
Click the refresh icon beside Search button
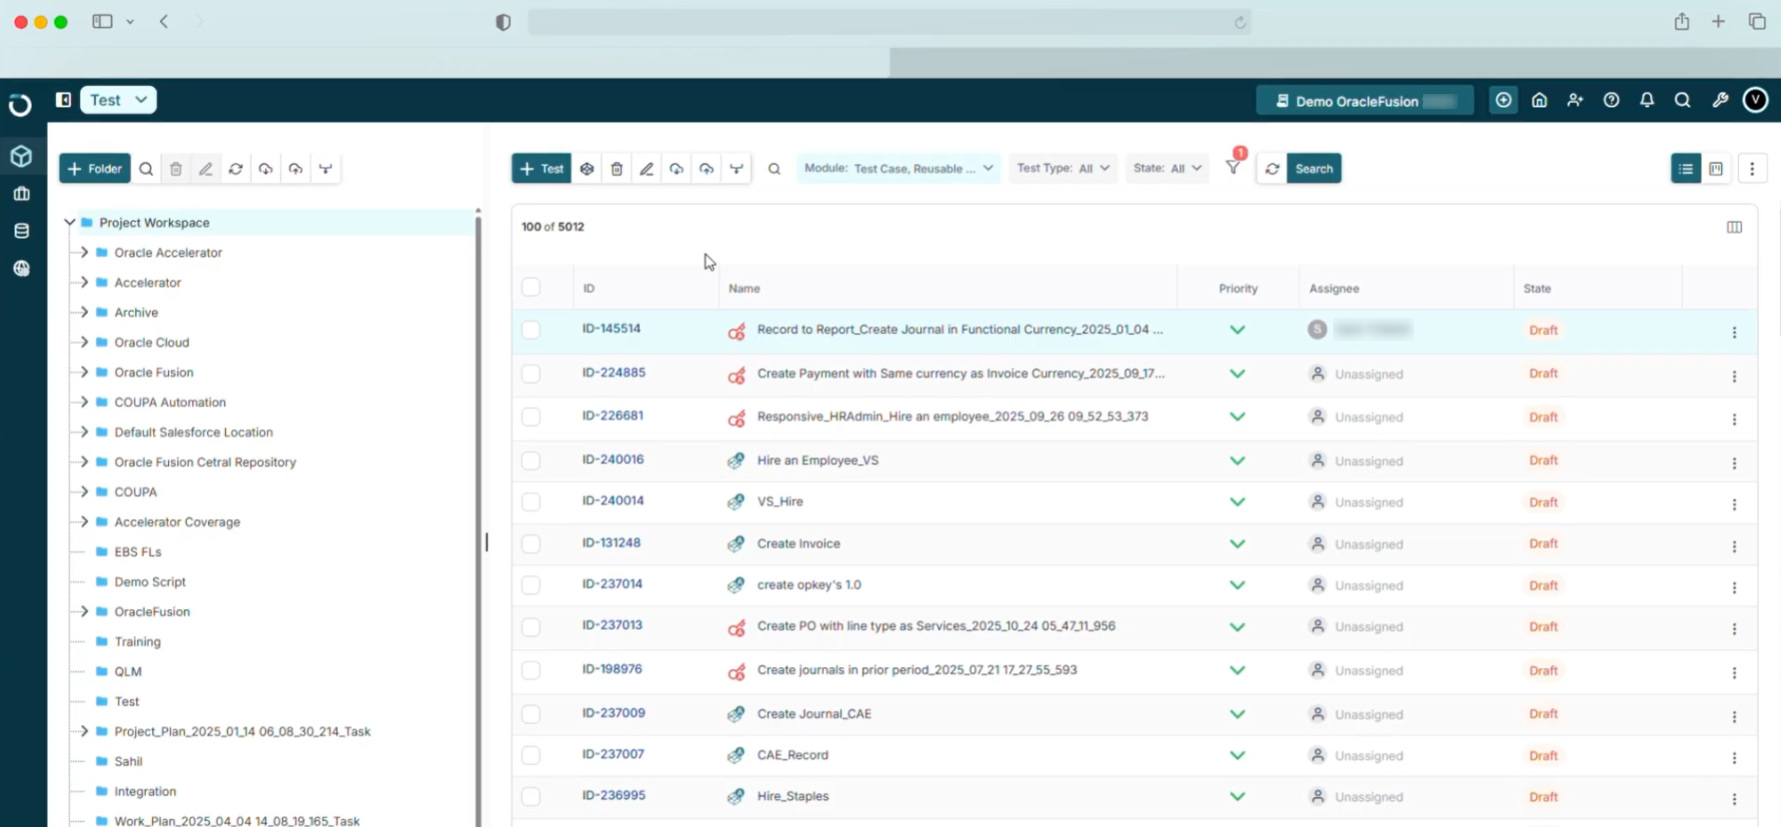(x=1272, y=169)
